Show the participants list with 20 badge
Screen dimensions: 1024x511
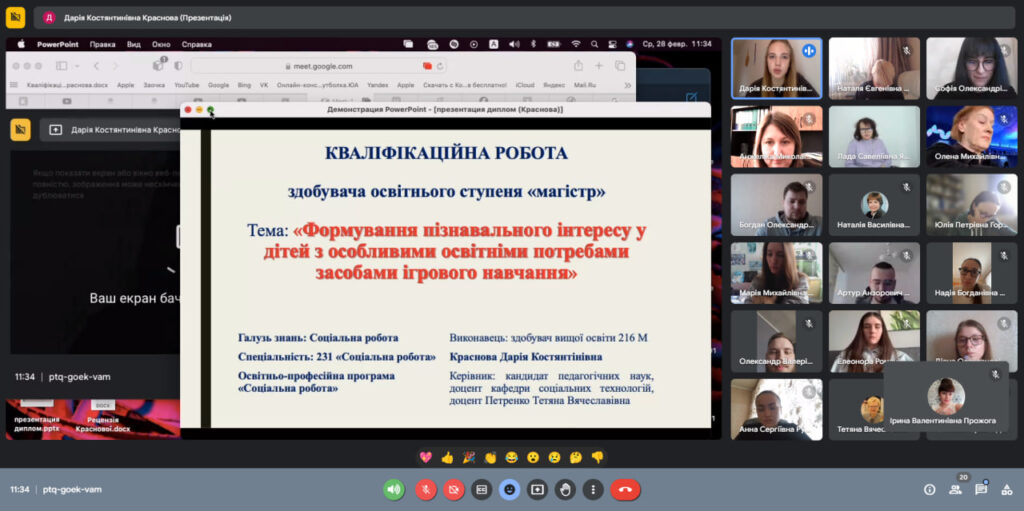[956, 489]
